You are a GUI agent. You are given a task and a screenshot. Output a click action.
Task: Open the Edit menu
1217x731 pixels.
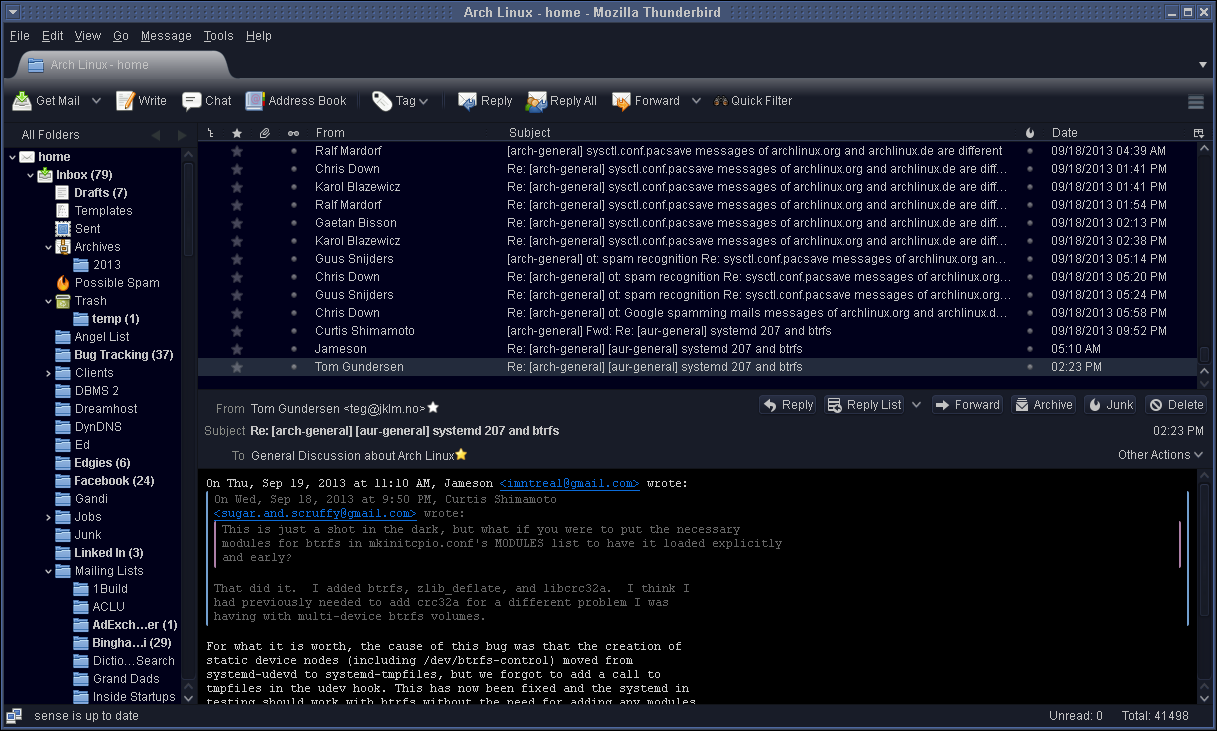pyautogui.click(x=53, y=36)
